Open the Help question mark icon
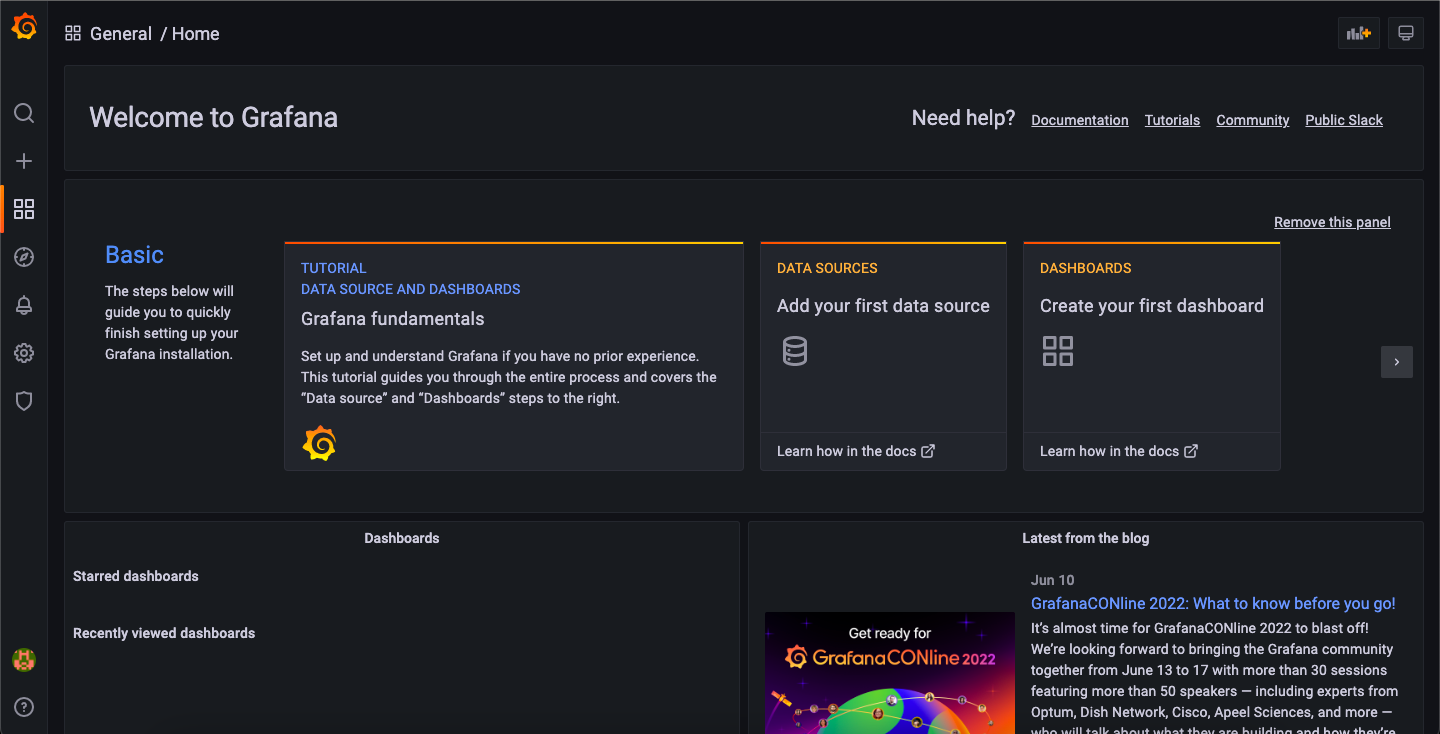This screenshot has width=1440, height=734. coord(24,707)
